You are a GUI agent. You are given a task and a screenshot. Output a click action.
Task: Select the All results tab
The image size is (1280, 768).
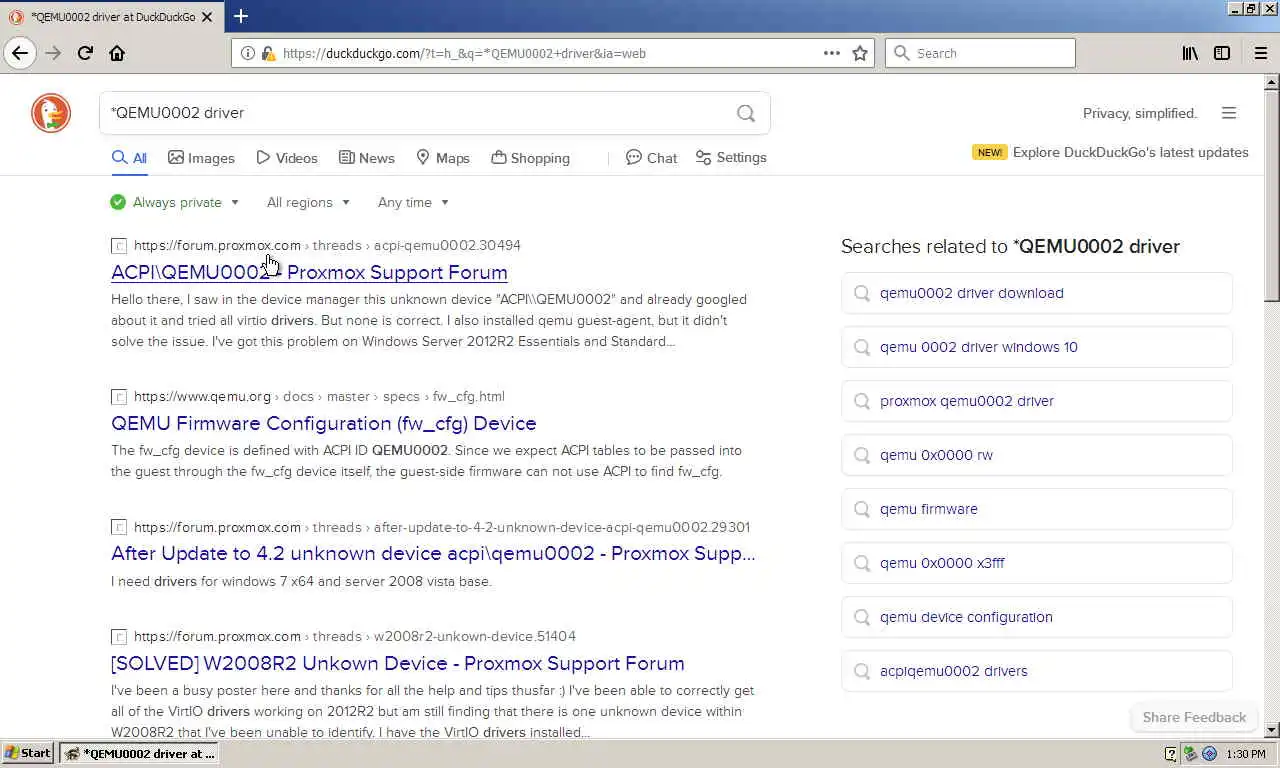(129, 158)
